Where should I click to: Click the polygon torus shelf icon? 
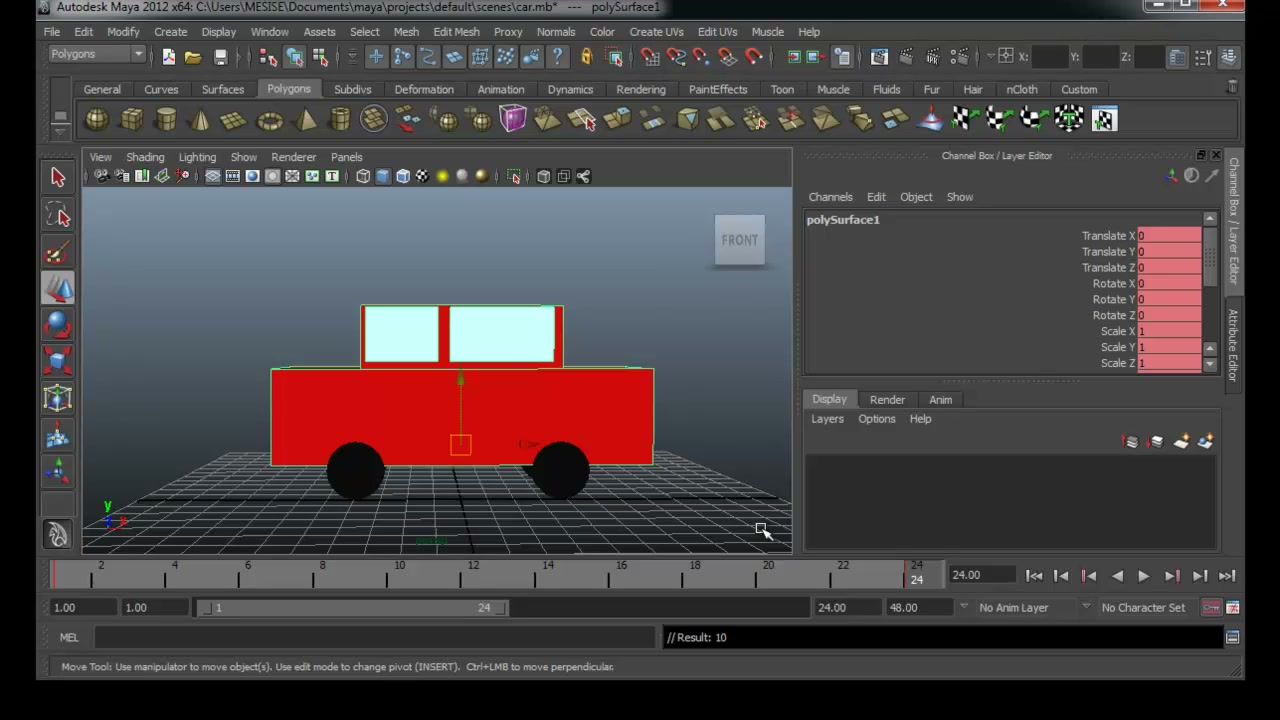(x=269, y=120)
